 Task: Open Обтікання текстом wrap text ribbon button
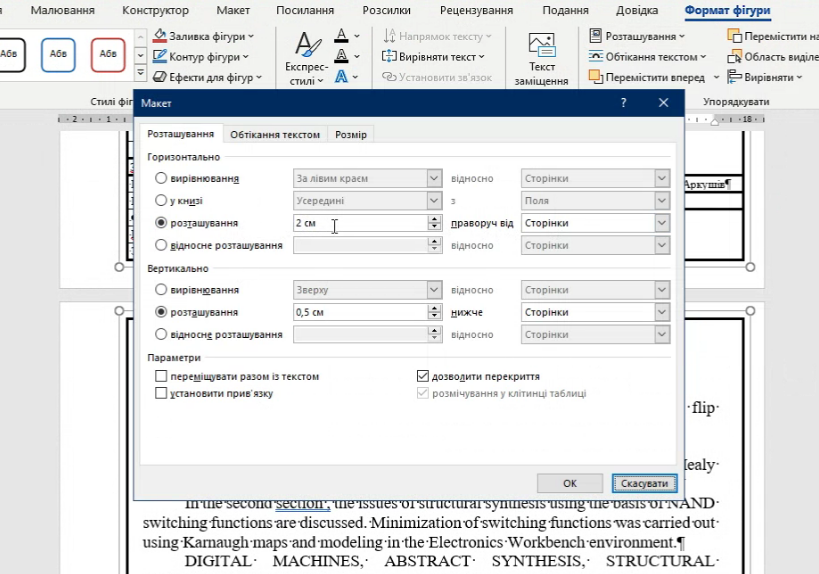648,56
